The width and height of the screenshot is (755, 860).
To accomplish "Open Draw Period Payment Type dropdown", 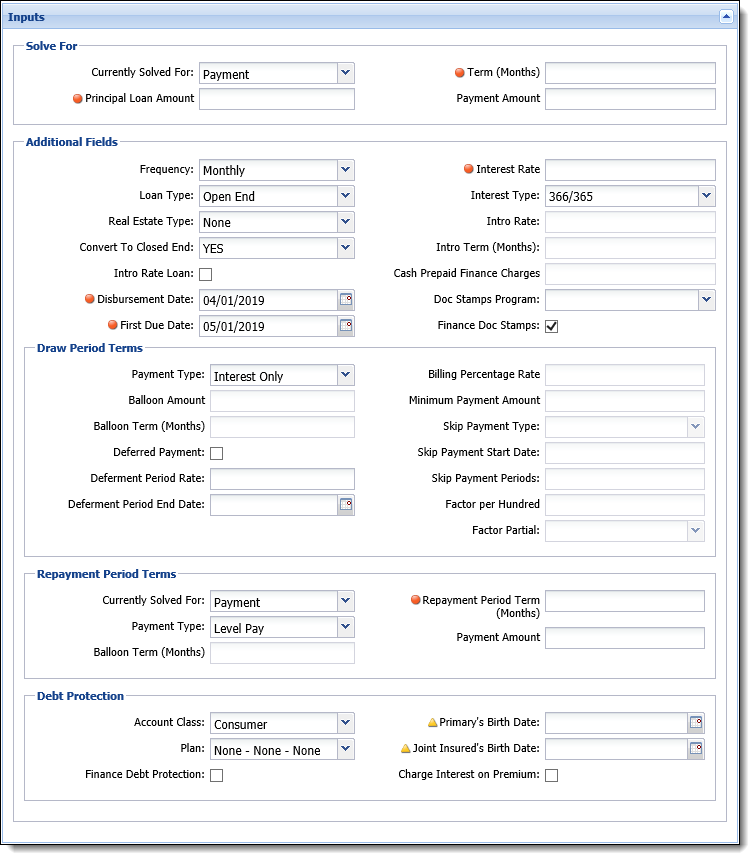I will pos(345,375).
